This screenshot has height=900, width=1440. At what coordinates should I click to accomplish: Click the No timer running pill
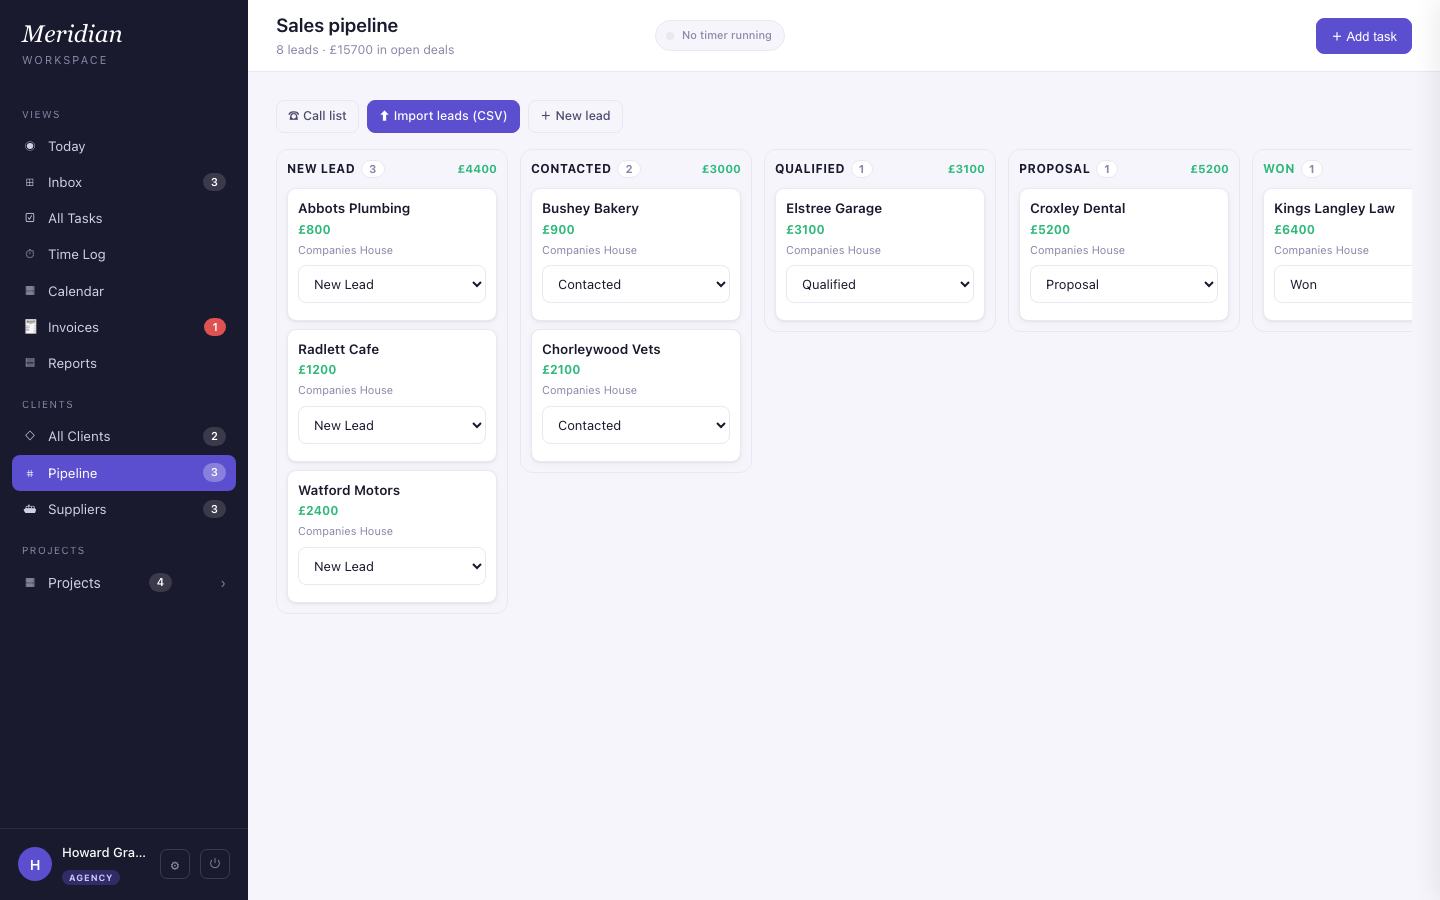click(720, 36)
